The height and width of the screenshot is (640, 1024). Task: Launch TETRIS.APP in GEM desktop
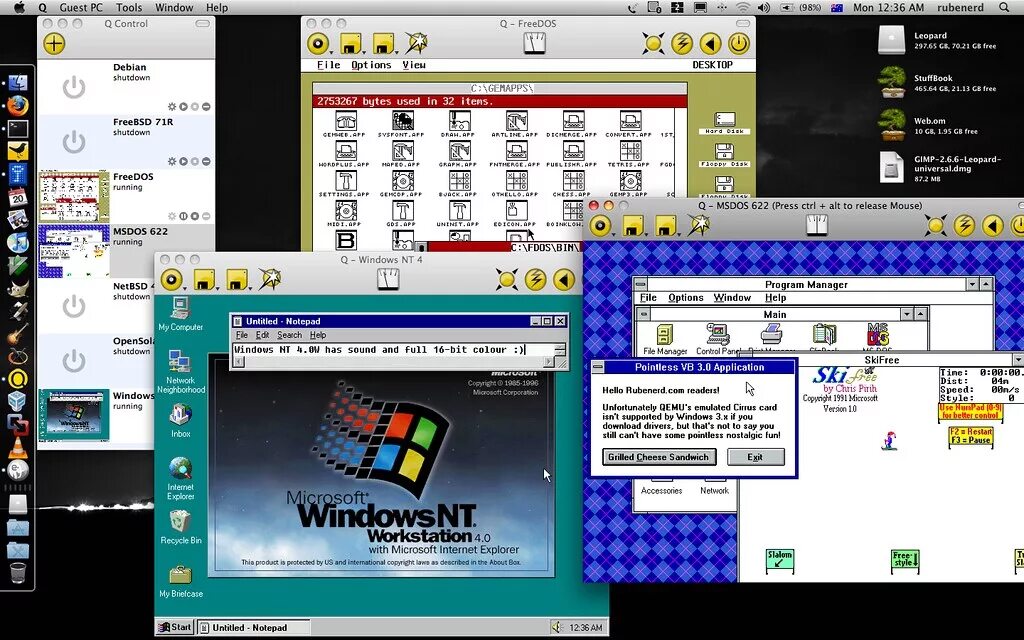(x=630, y=154)
